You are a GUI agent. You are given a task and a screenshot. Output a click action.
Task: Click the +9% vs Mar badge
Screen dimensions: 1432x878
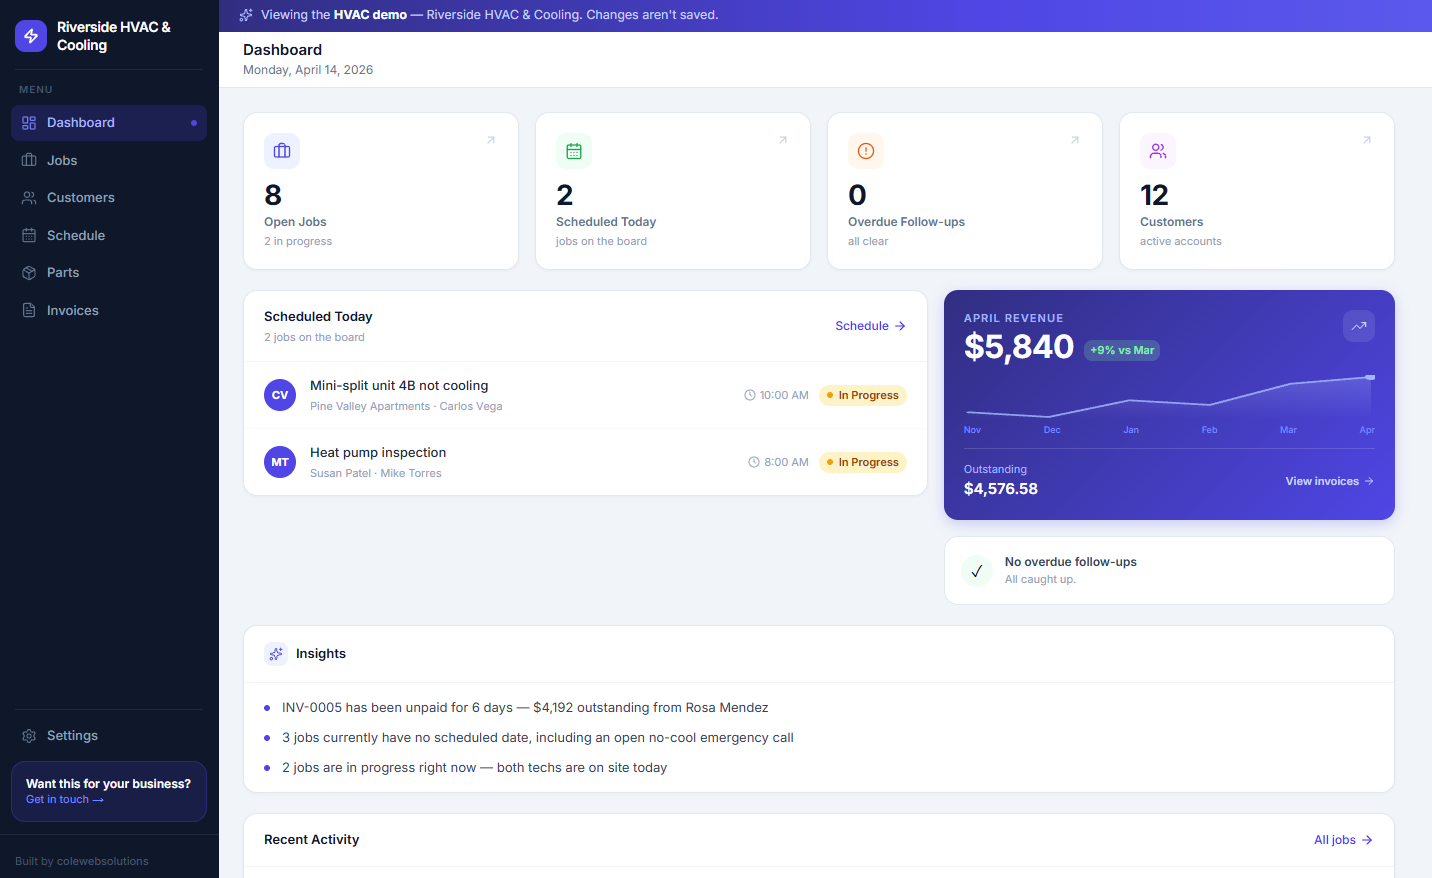click(x=1122, y=350)
